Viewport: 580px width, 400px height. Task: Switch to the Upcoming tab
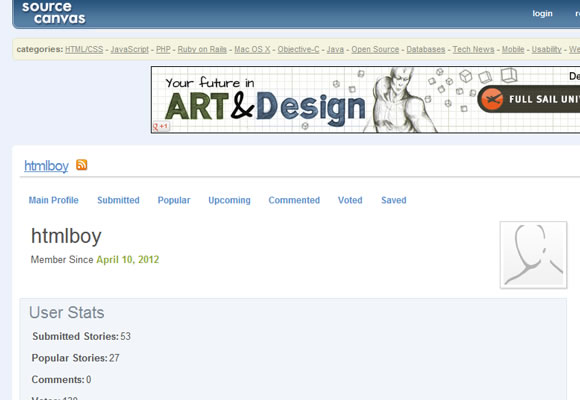229,200
